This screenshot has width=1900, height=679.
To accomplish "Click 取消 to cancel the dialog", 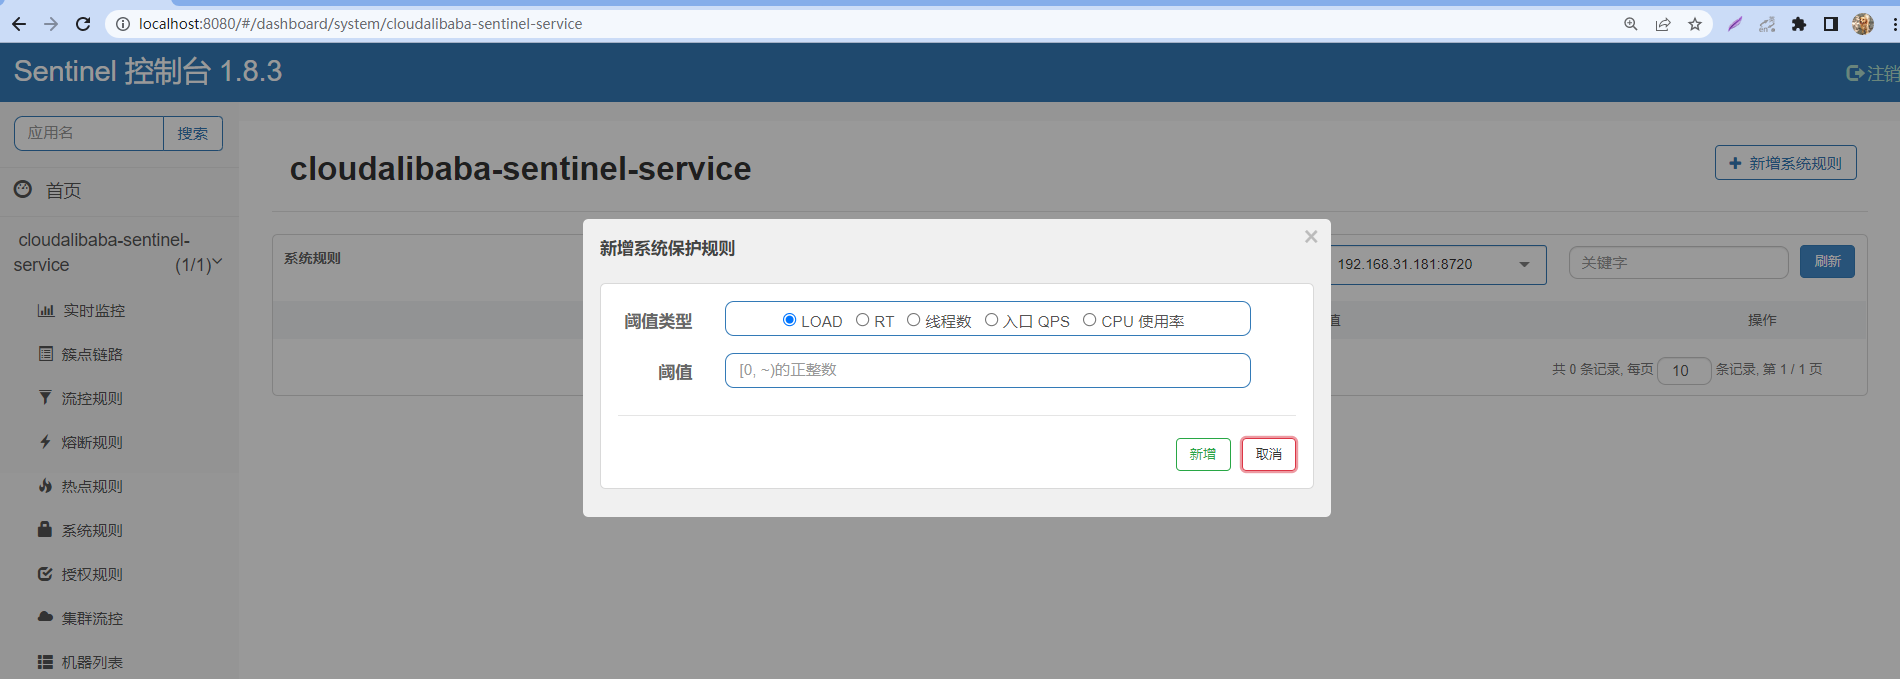I will click(1269, 454).
